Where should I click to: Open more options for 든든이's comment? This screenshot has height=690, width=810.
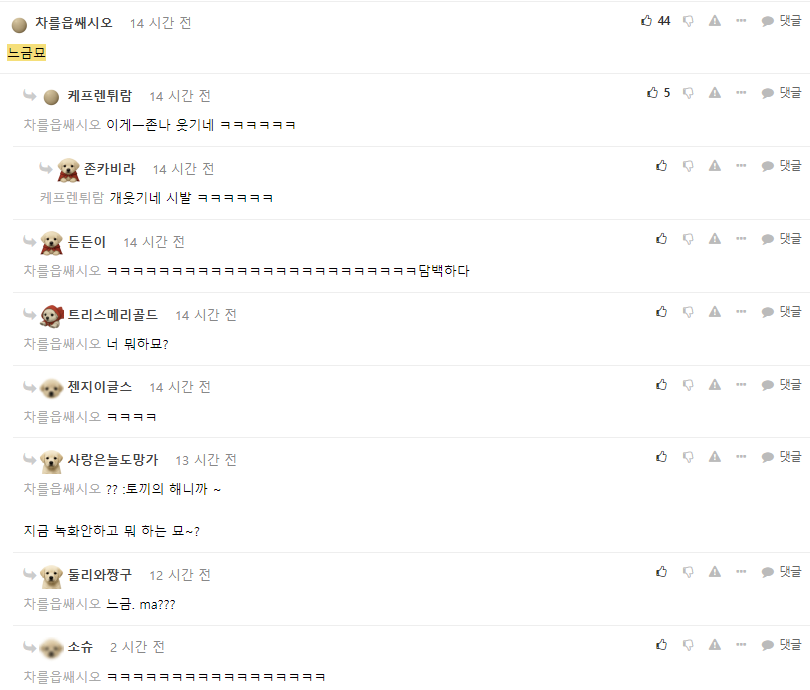point(741,239)
